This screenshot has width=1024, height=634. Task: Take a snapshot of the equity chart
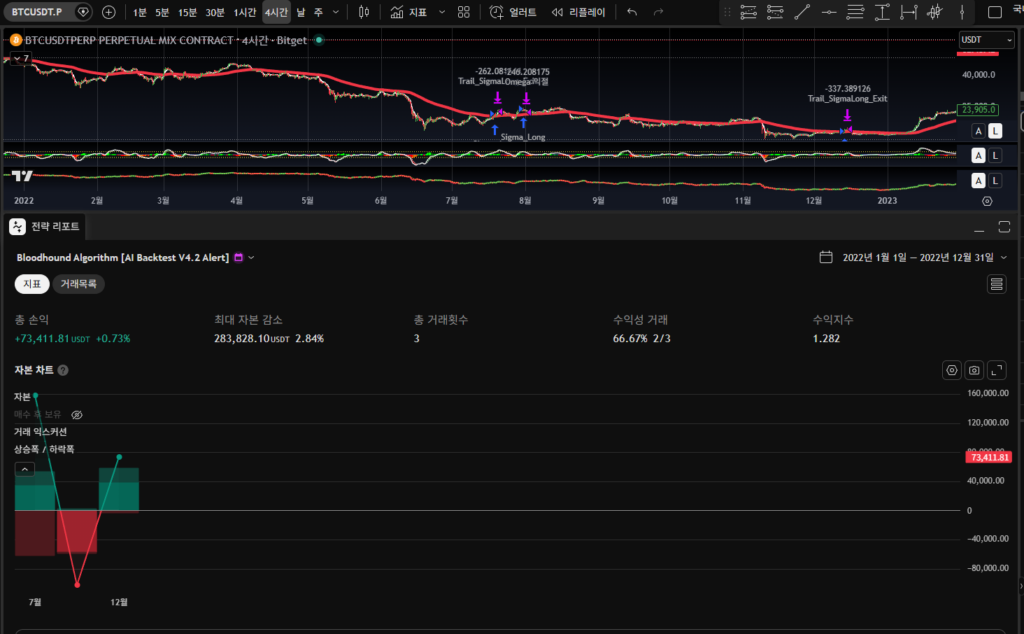pos(974,370)
